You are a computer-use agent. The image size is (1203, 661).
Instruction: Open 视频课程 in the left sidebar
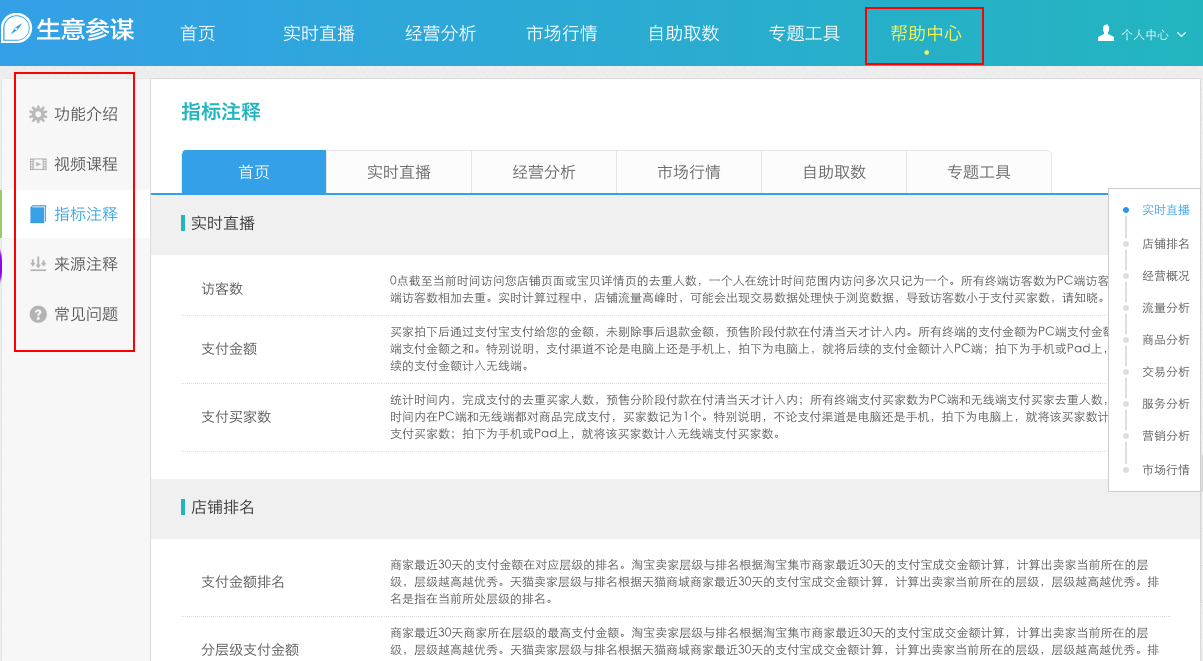(x=86, y=164)
